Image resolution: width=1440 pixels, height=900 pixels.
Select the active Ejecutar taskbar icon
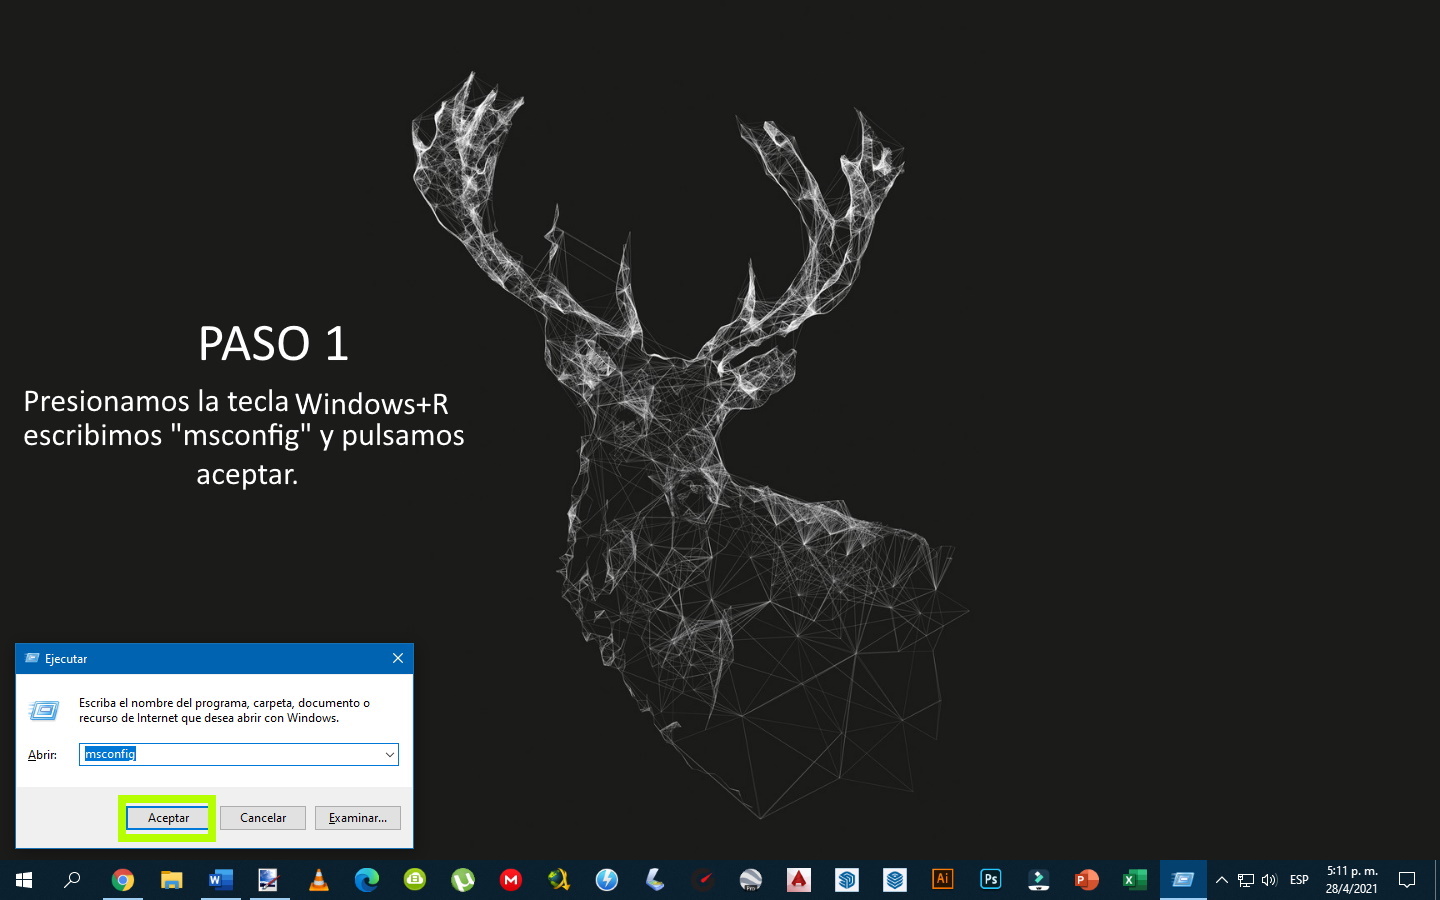click(x=1183, y=880)
